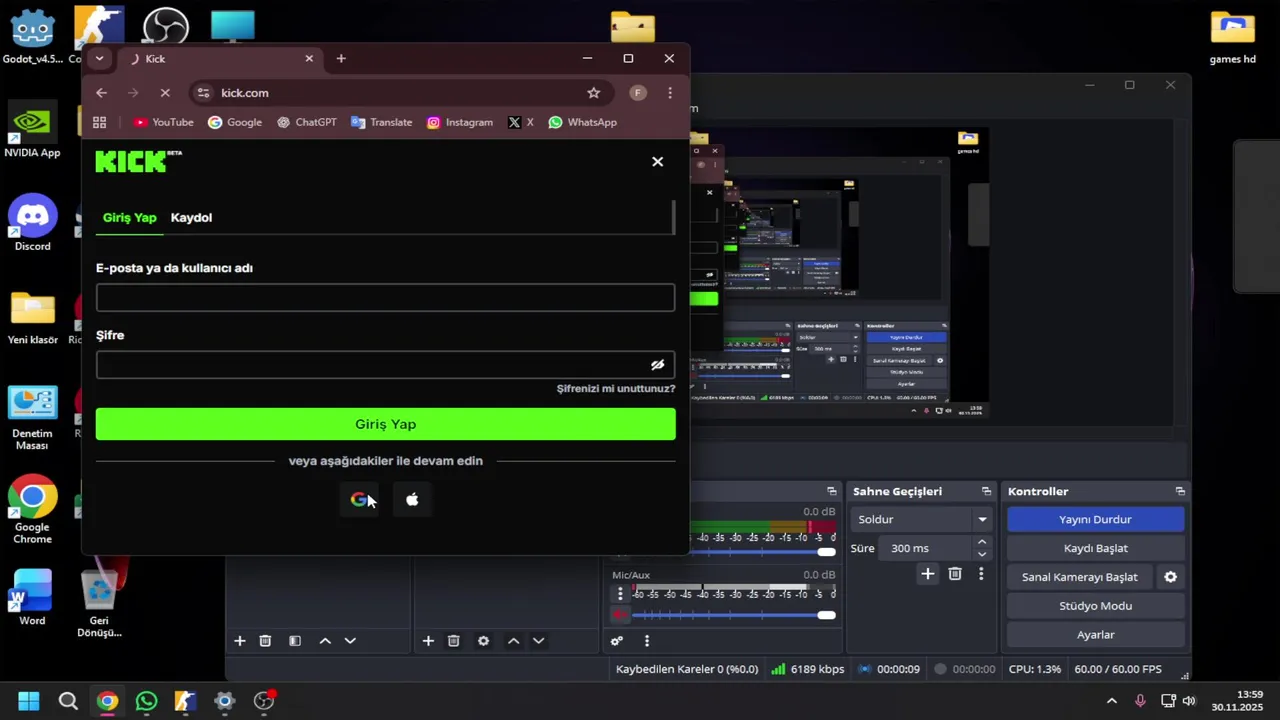Image resolution: width=1280 pixels, height=720 pixels.
Task: Open the Instagram bookmark
Action: [x=460, y=122]
